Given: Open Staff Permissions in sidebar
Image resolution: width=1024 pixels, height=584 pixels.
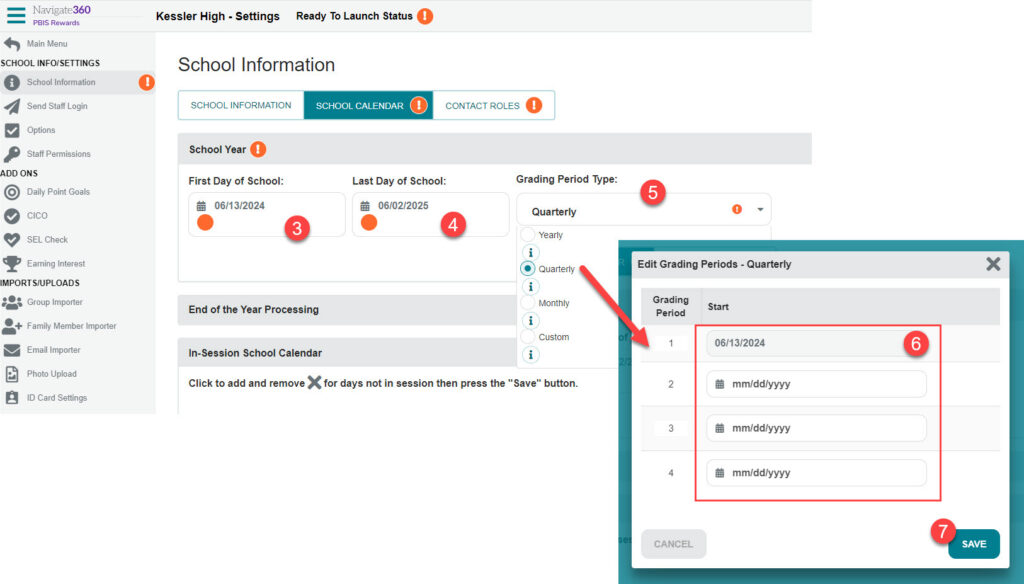Looking at the screenshot, I should tap(59, 154).
